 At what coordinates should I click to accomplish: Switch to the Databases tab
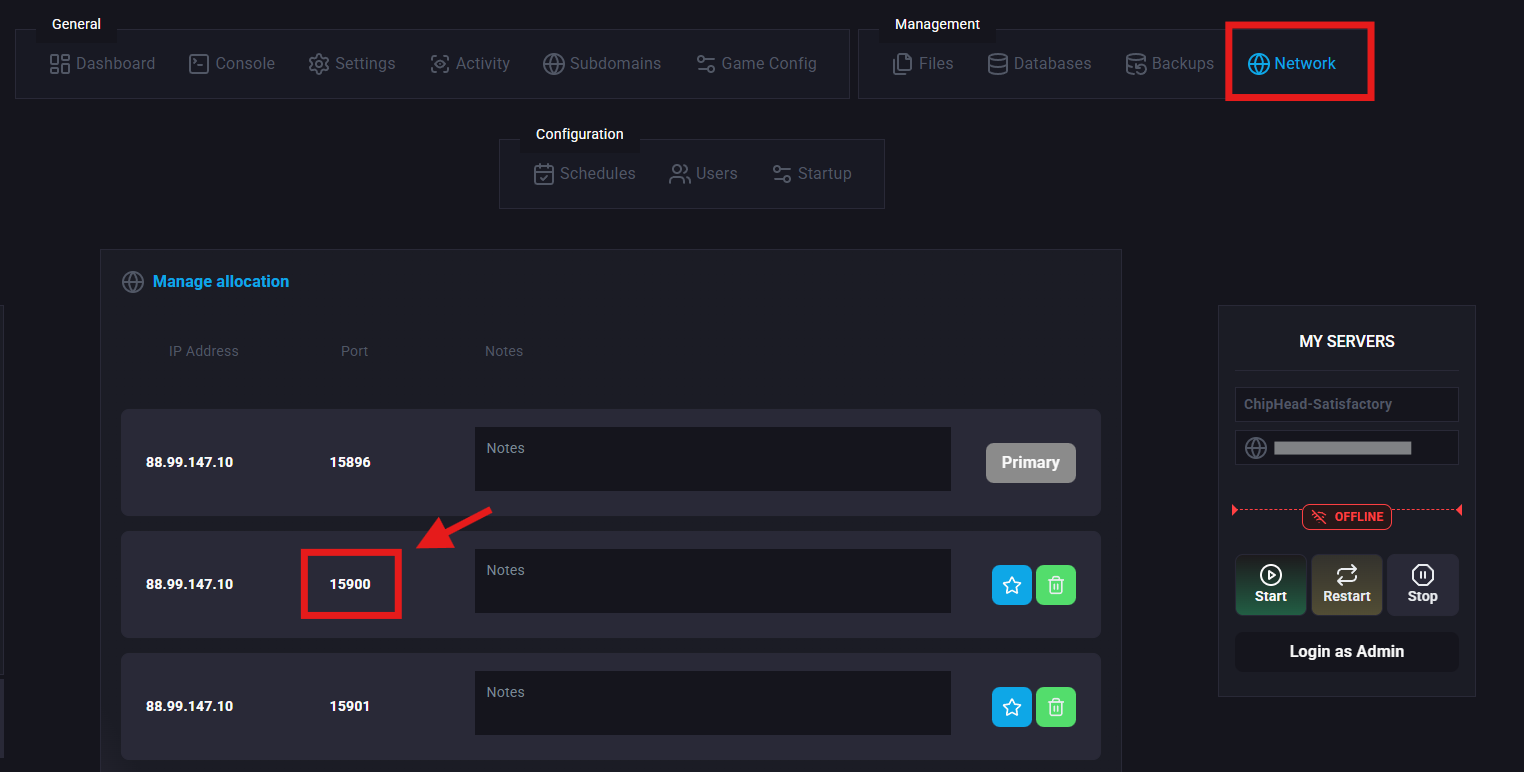point(1039,64)
